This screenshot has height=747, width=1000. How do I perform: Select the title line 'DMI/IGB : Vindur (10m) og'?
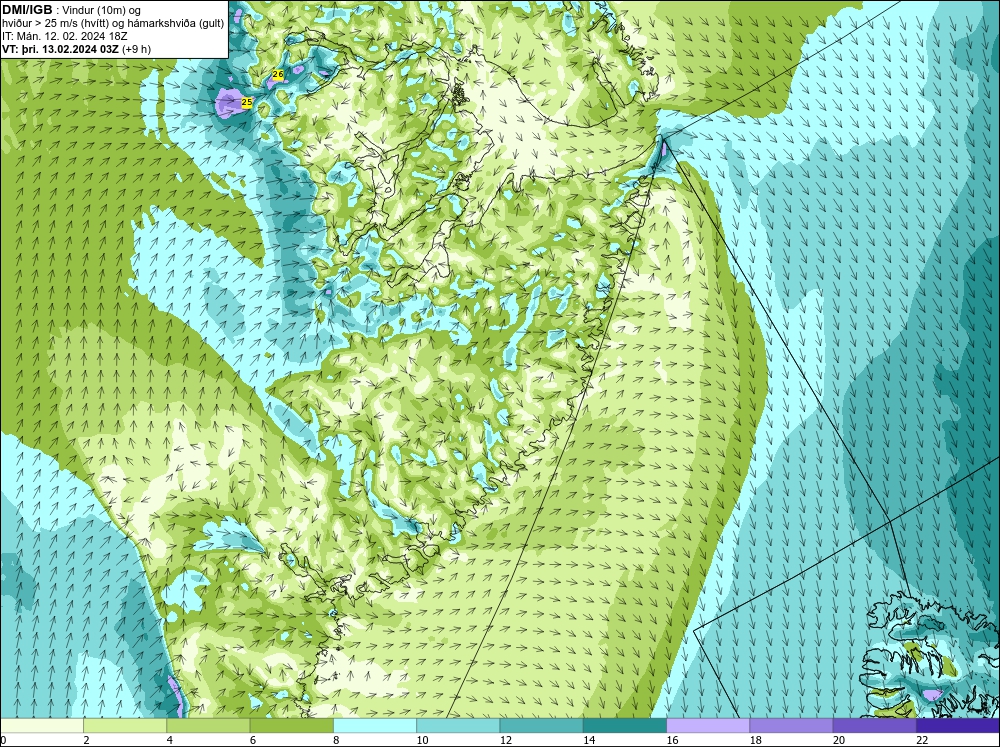pos(72,10)
